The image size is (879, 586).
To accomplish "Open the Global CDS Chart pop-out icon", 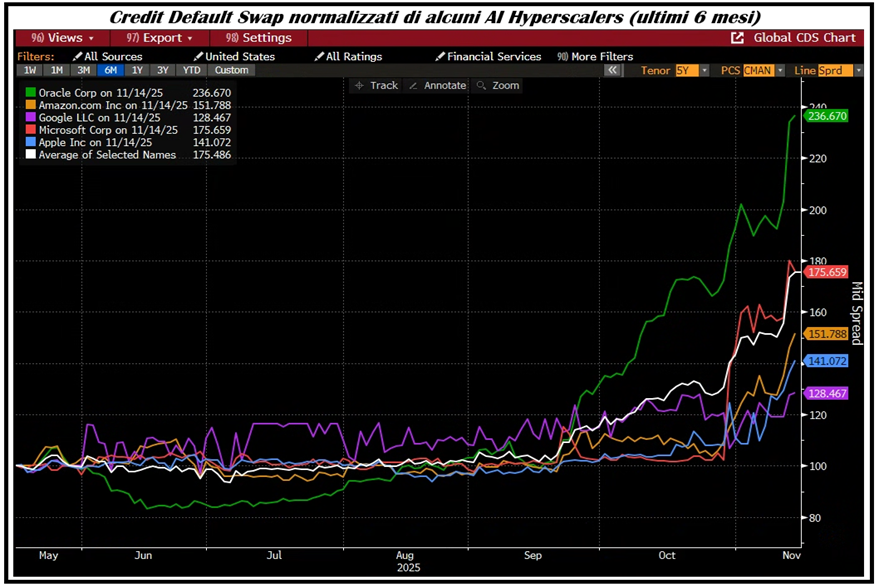I will click(x=738, y=38).
